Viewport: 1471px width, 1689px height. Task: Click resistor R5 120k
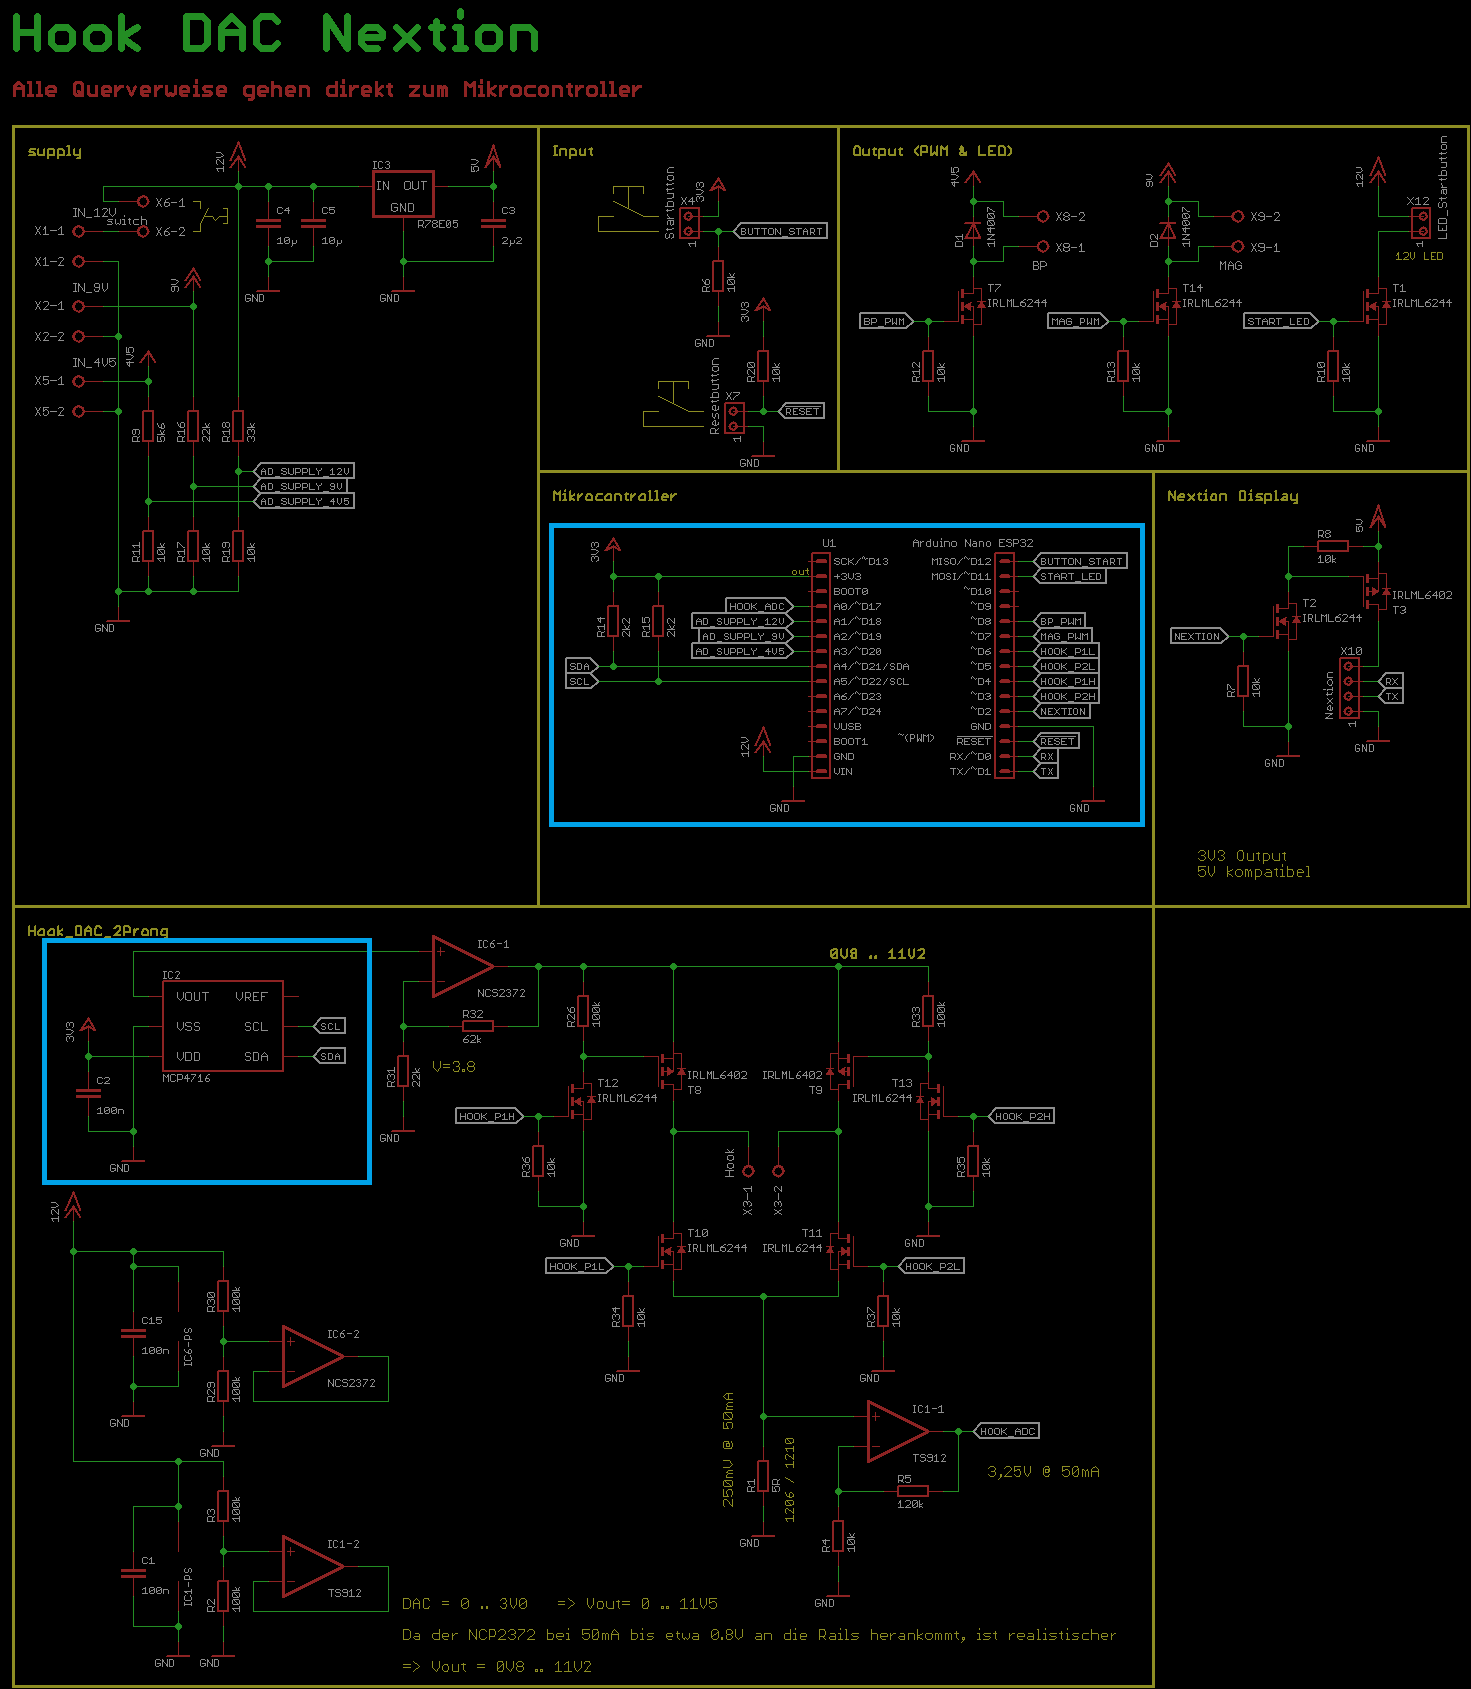tap(913, 1491)
